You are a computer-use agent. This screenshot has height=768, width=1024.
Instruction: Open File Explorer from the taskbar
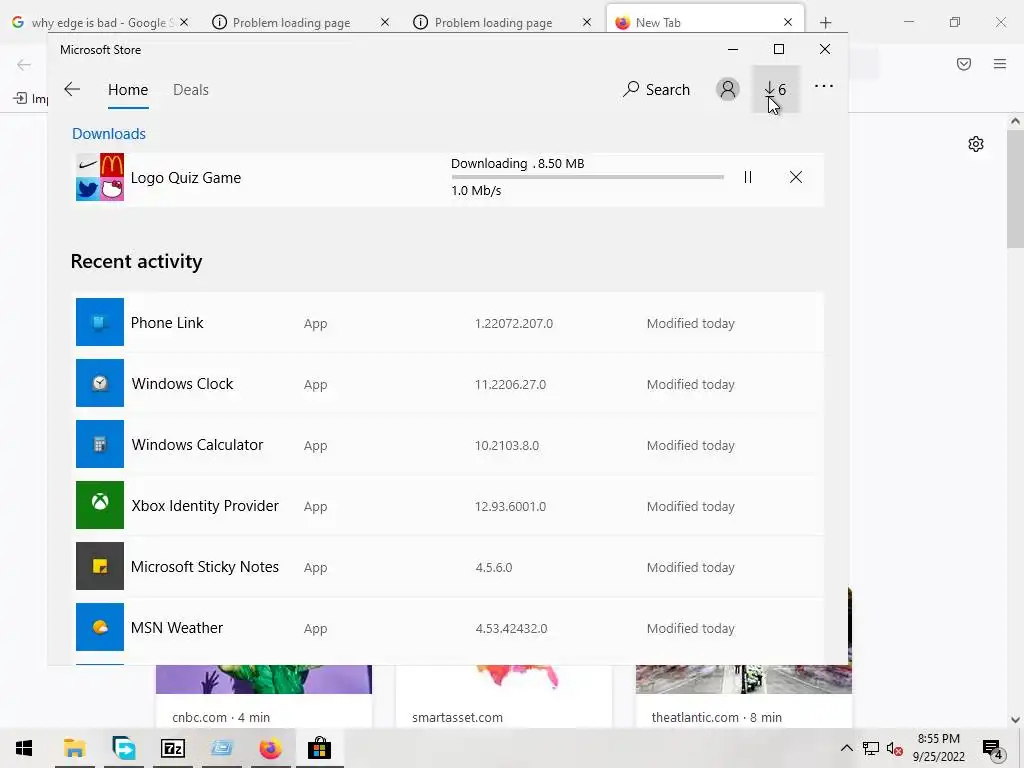tap(74, 748)
